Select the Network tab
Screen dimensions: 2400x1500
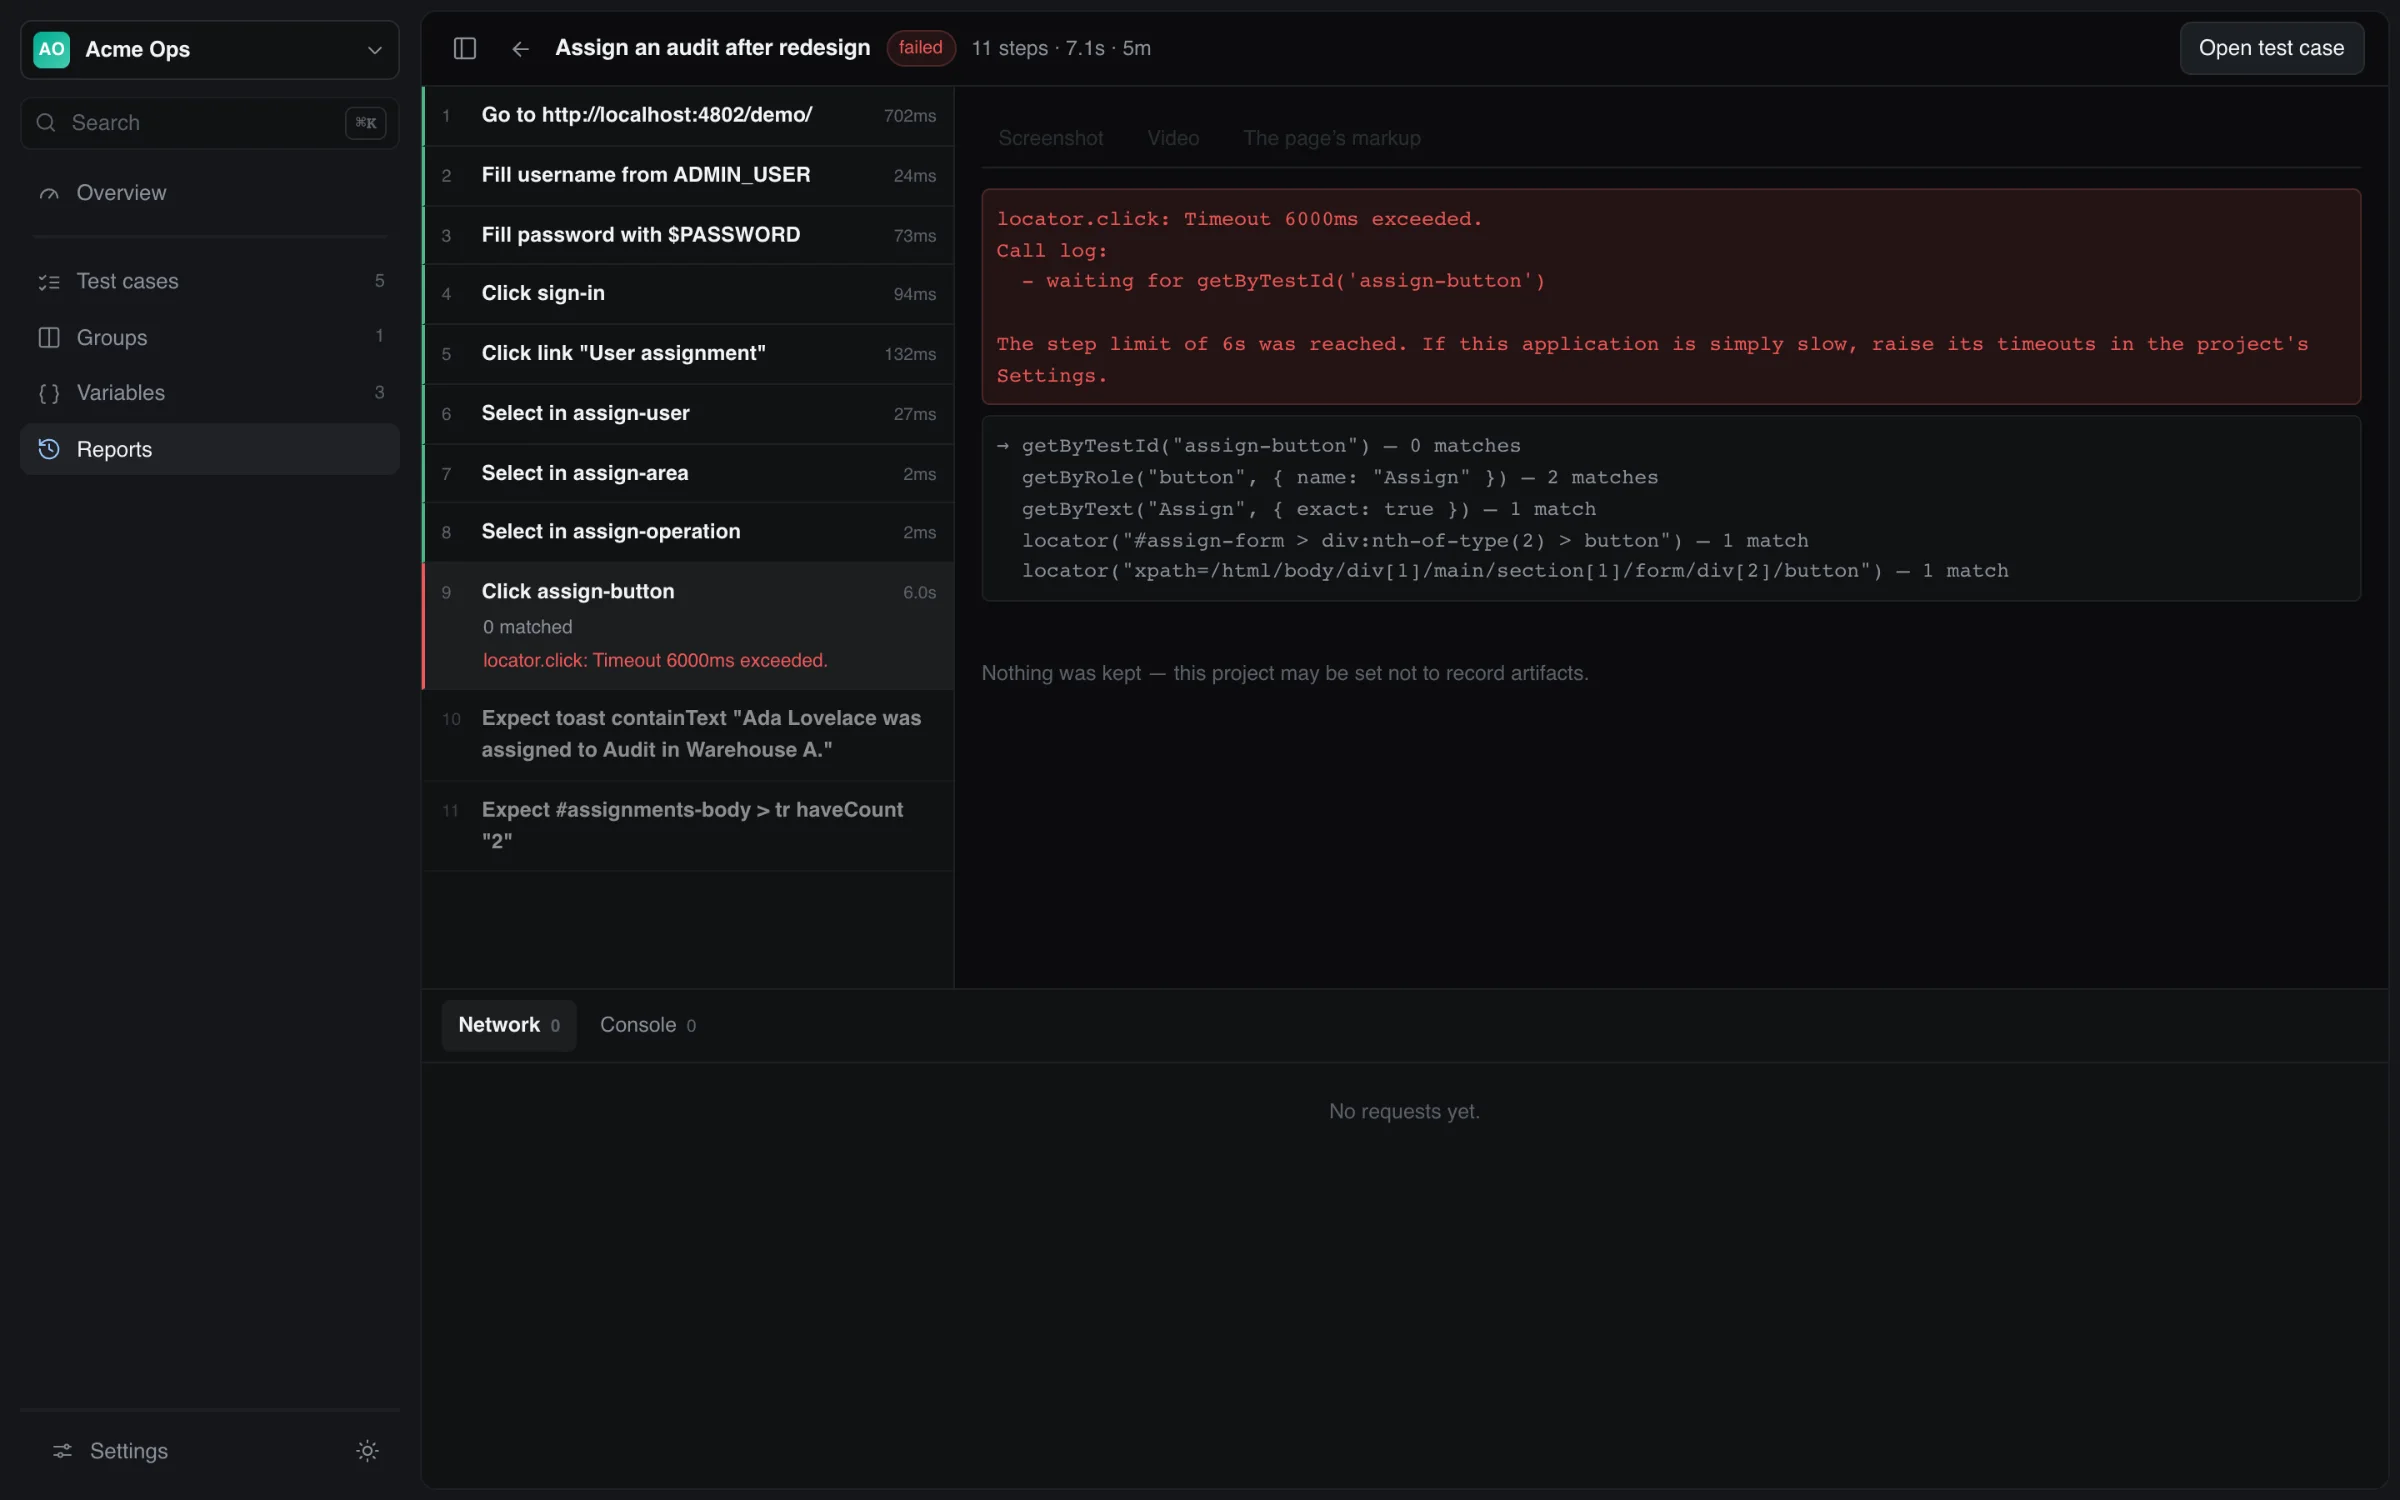point(508,1025)
